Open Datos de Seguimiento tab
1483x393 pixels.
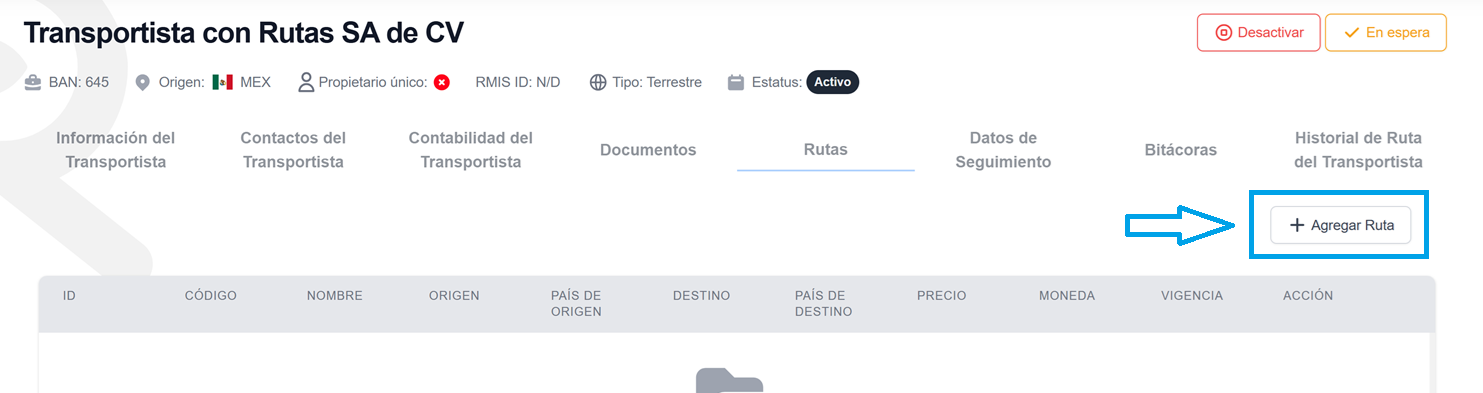[x=1003, y=150]
